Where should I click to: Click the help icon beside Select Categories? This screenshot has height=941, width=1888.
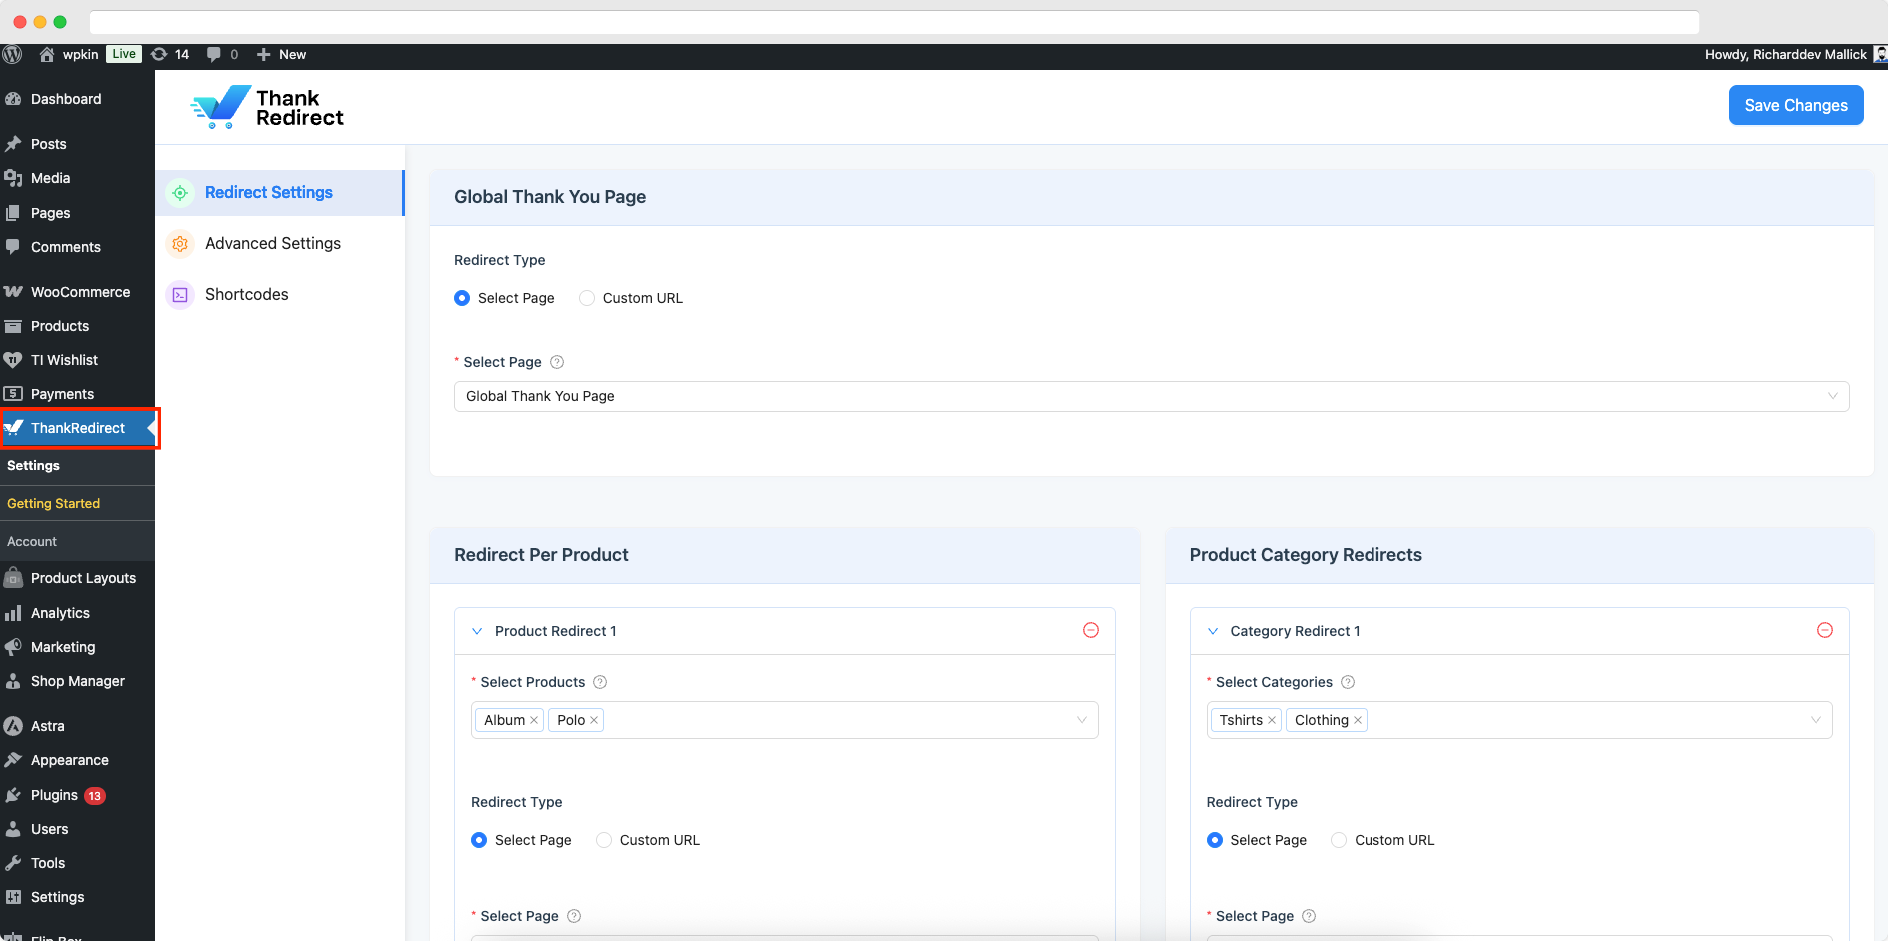pos(1348,682)
